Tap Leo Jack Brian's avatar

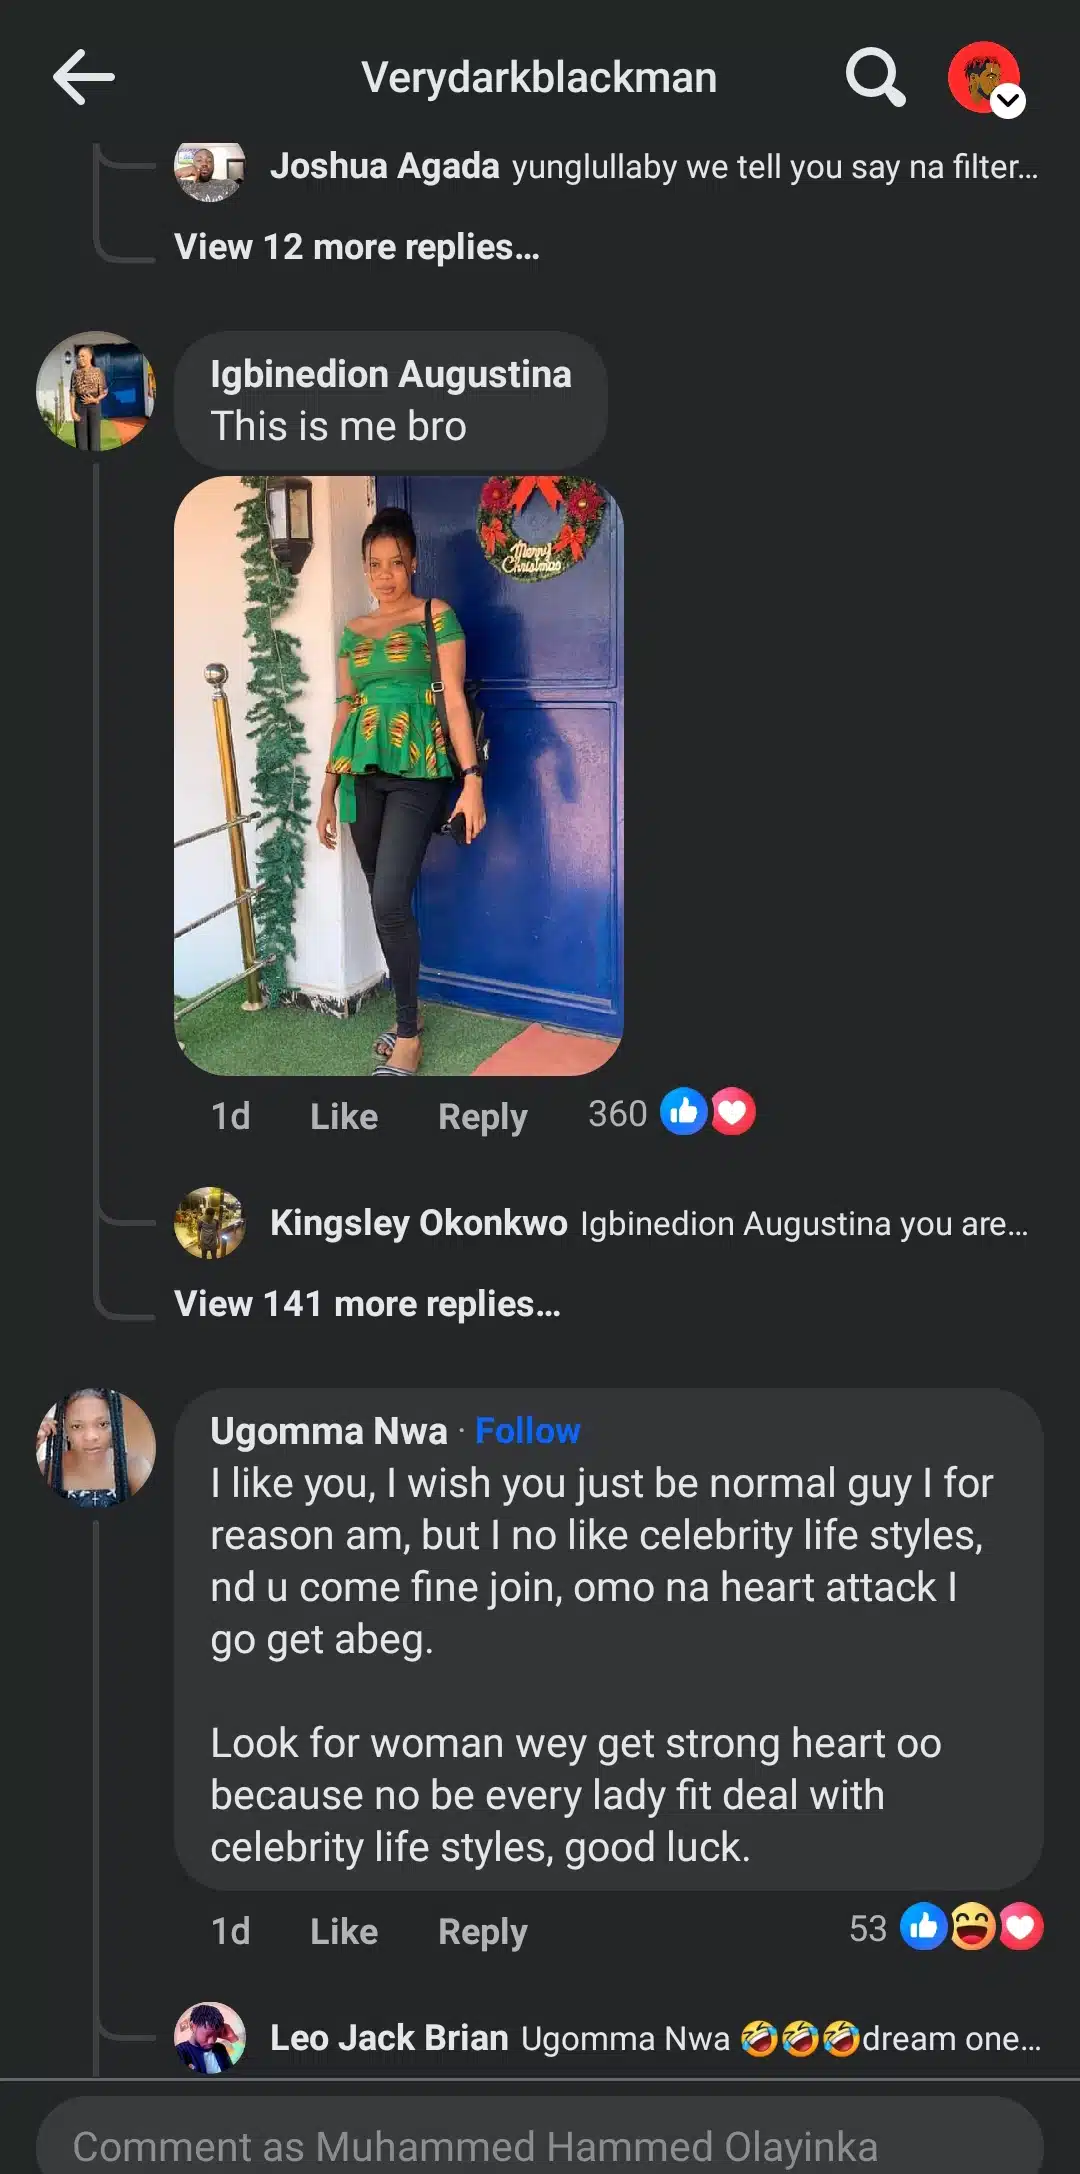pyautogui.click(x=209, y=2037)
